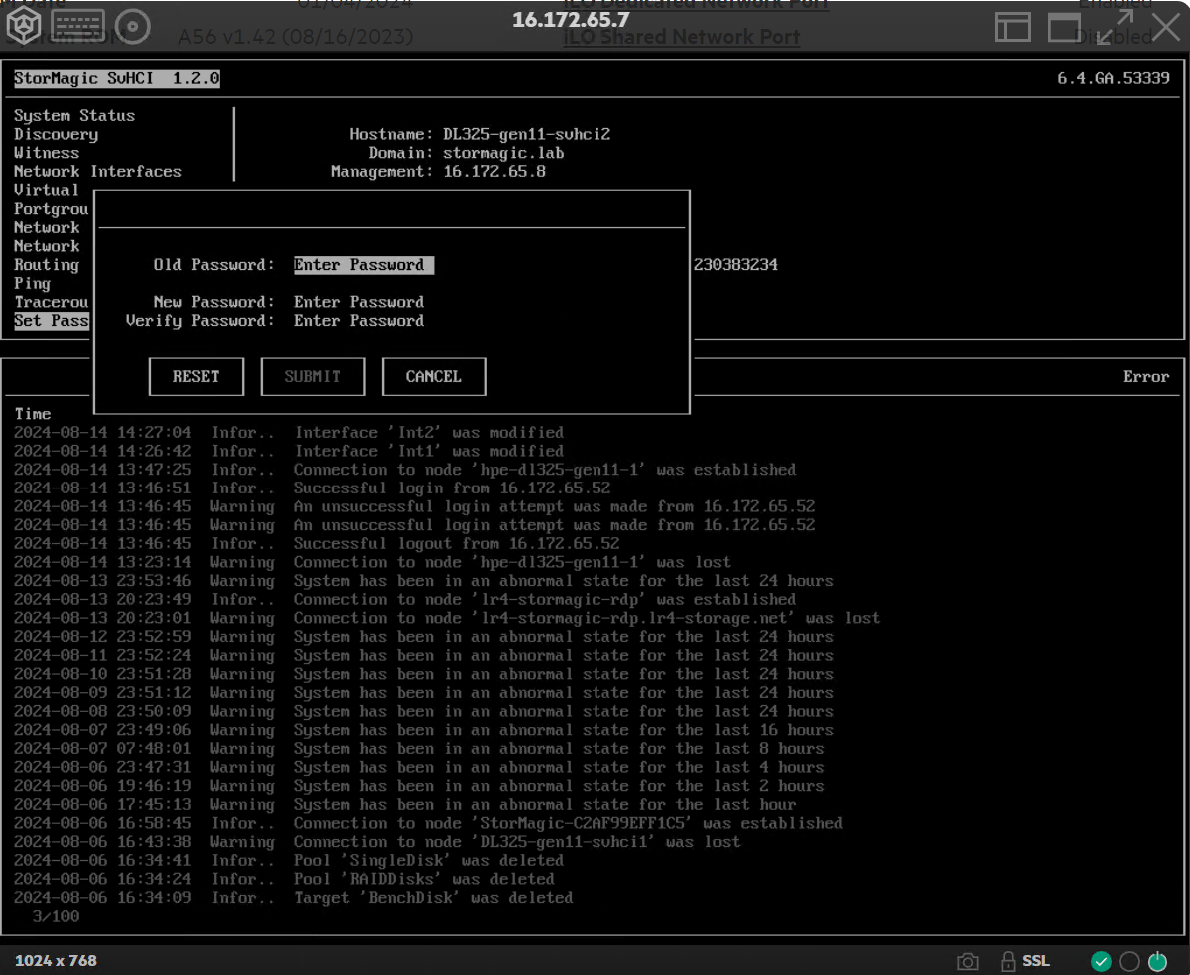Click the CANCEL button in the dialog
This screenshot has width=1190, height=975.
[434, 376]
